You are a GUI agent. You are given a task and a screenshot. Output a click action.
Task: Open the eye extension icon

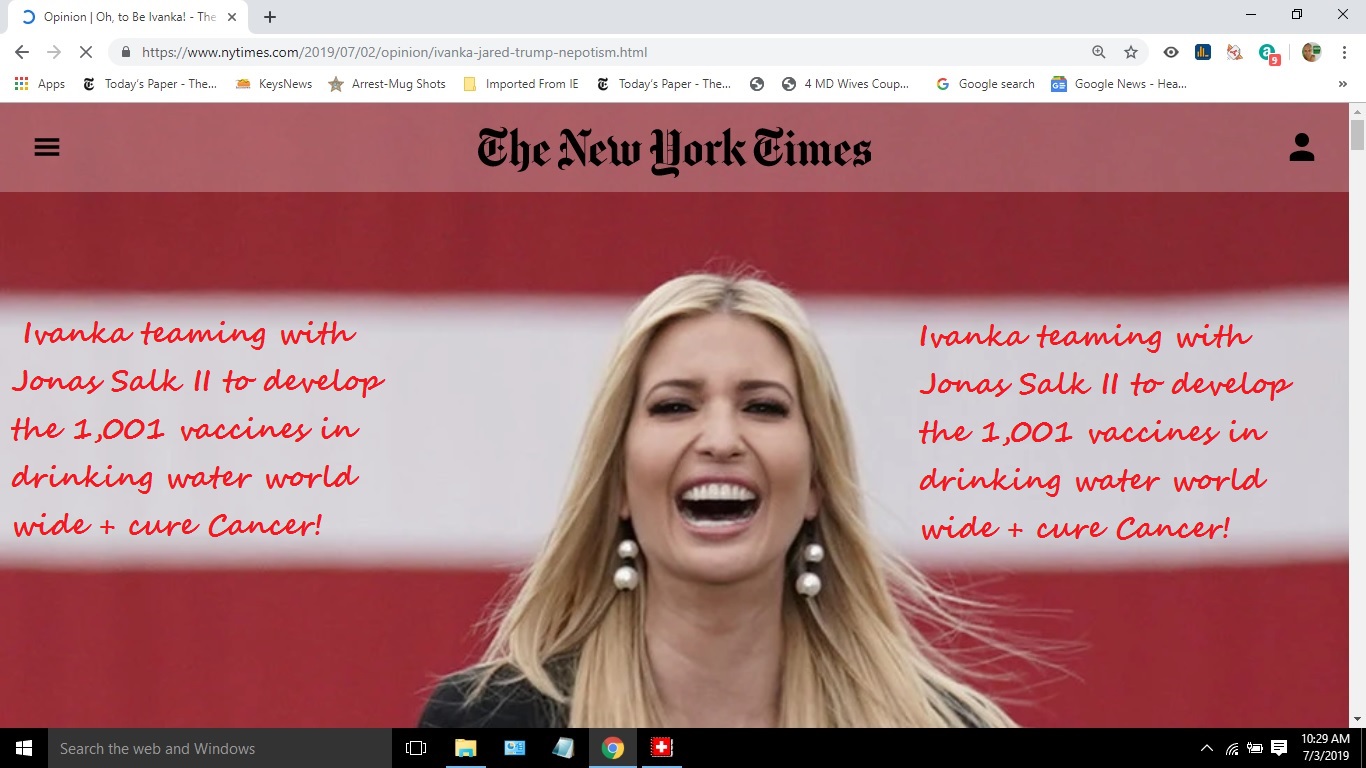[x=1171, y=52]
